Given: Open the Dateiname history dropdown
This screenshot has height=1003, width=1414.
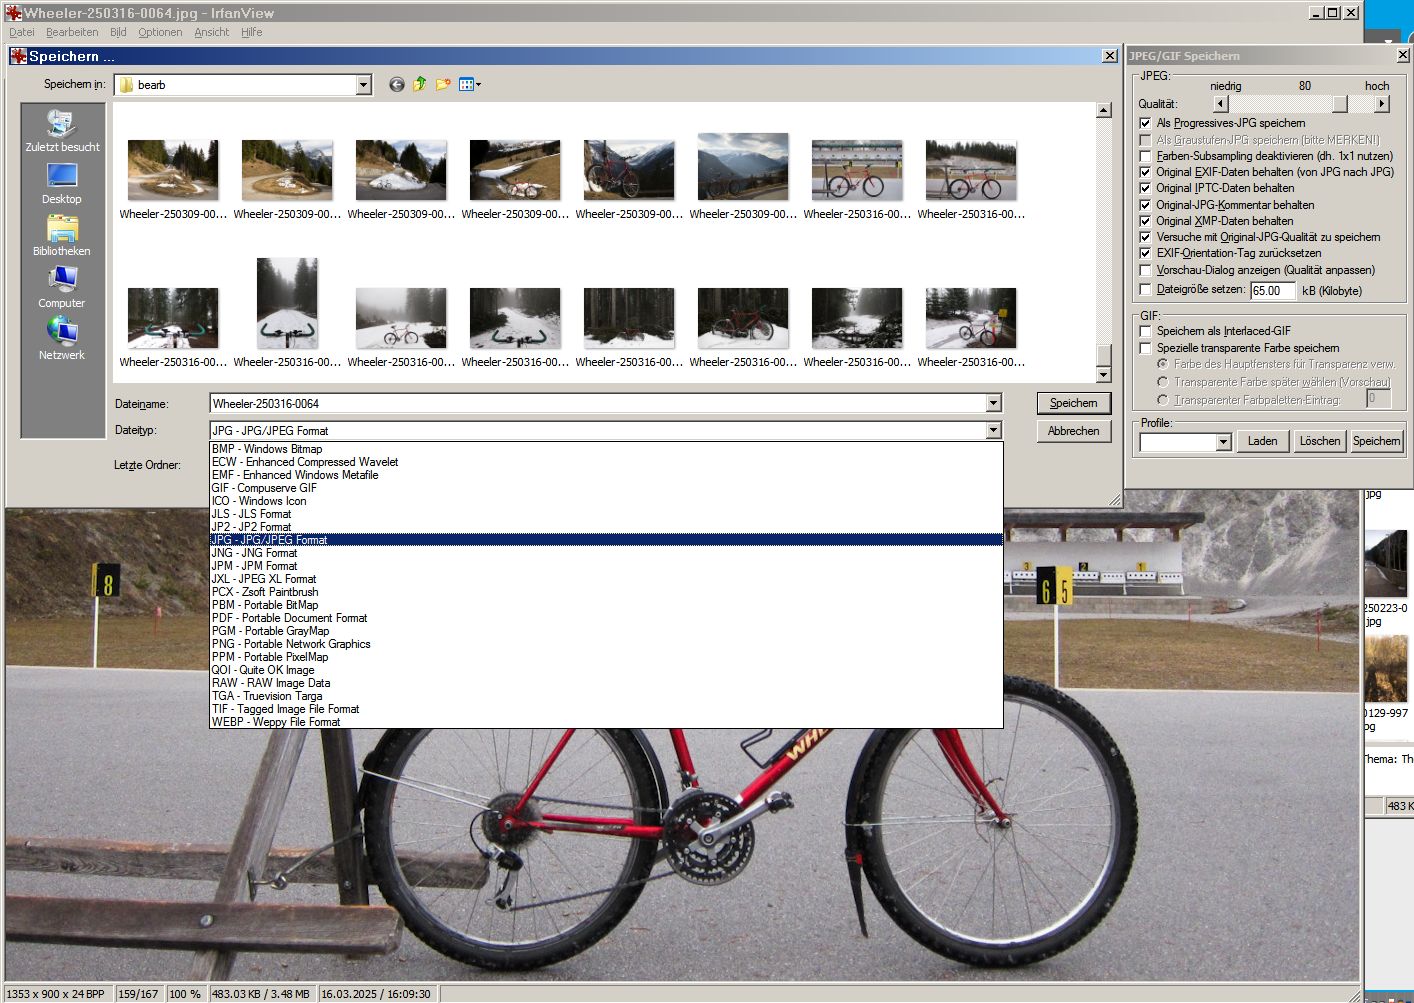Looking at the screenshot, I should point(993,404).
